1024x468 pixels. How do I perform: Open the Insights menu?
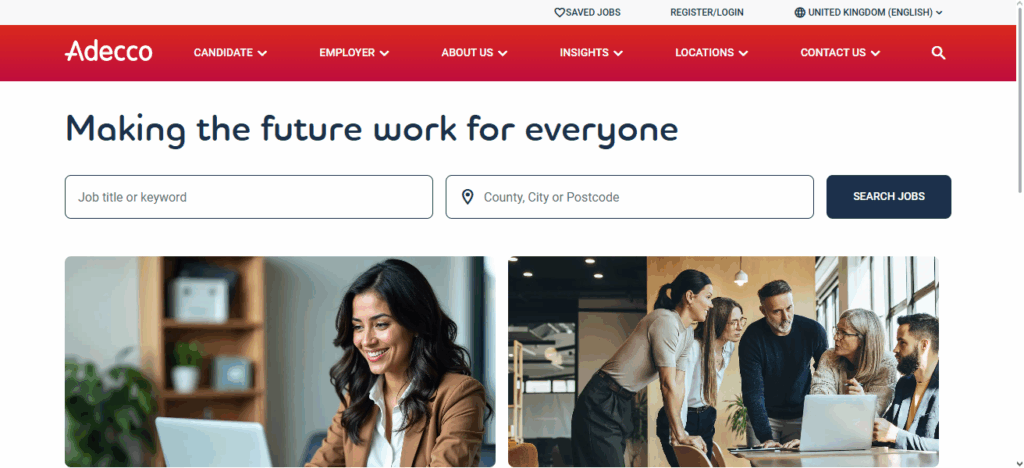tap(591, 53)
